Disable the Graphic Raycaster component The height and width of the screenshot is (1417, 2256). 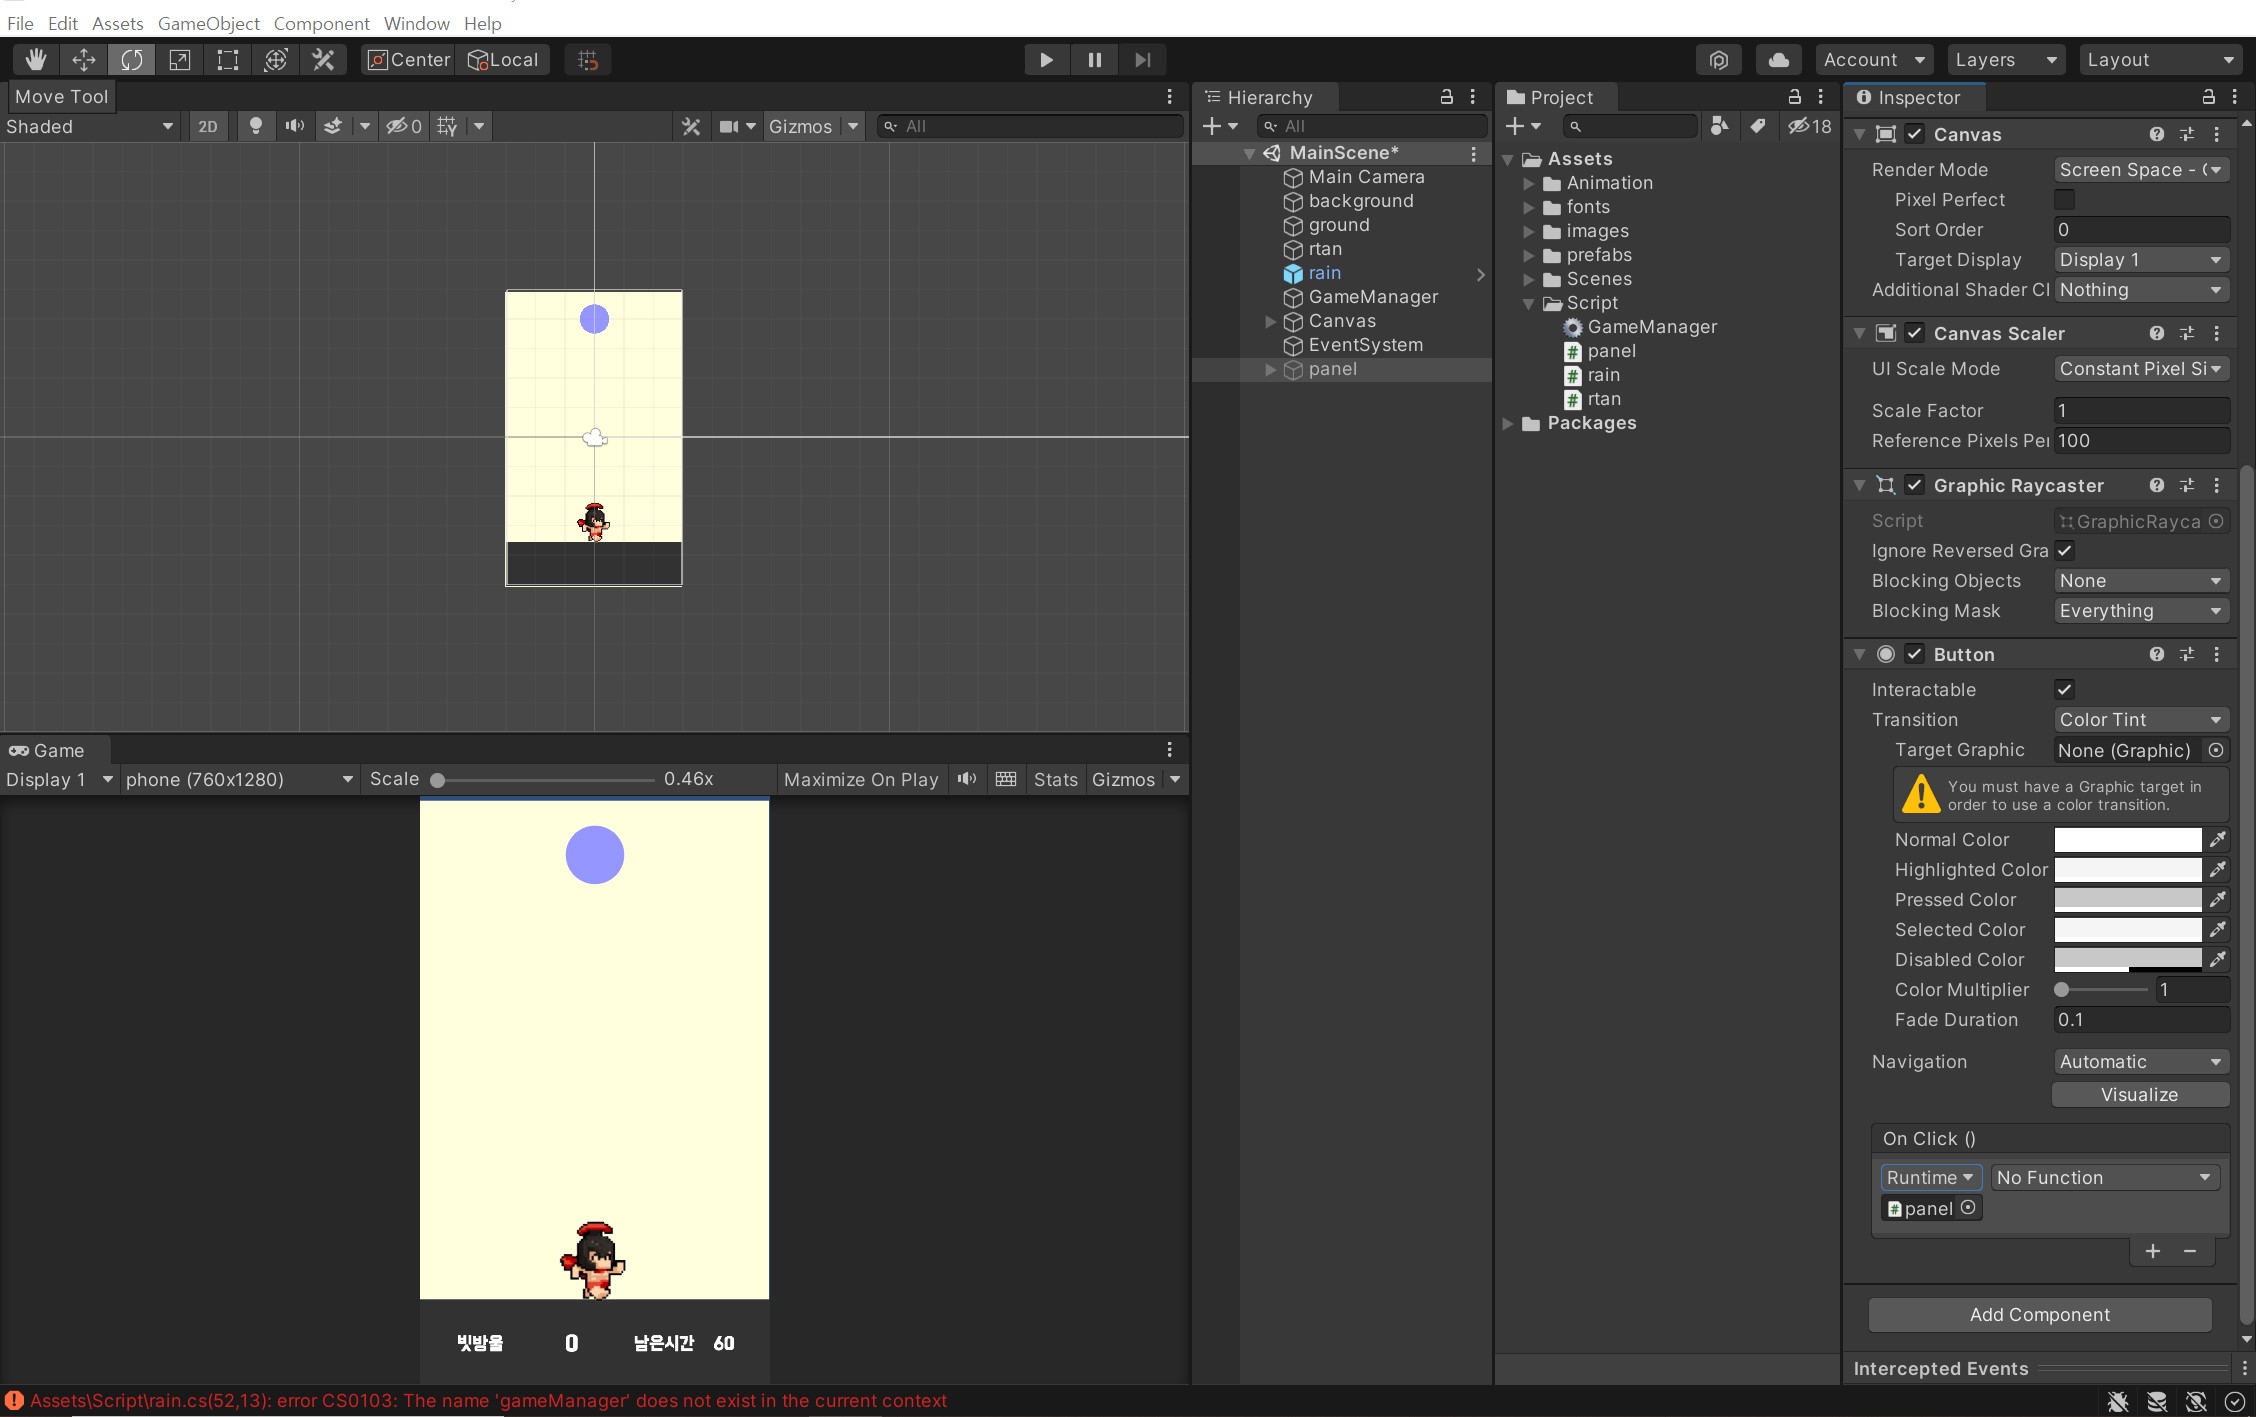[1914, 485]
